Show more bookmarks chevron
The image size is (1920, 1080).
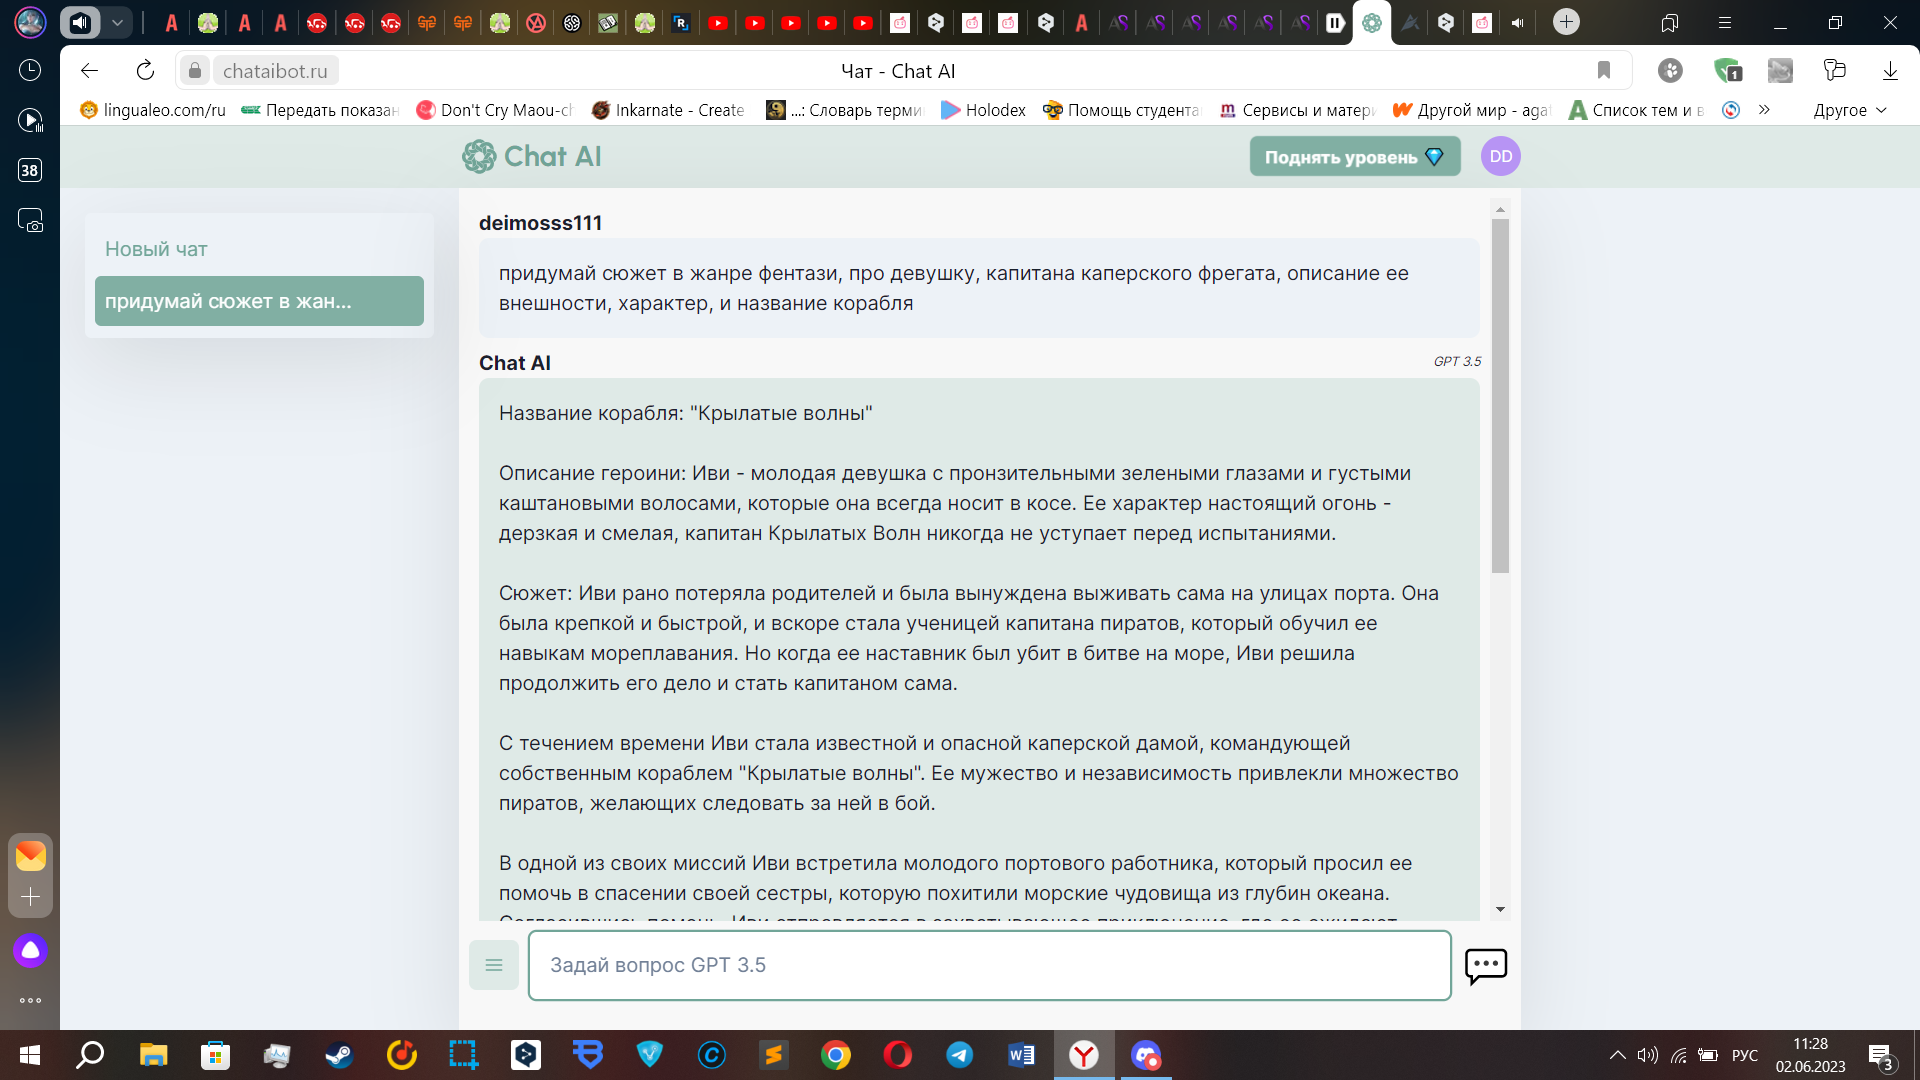point(1764,110)
